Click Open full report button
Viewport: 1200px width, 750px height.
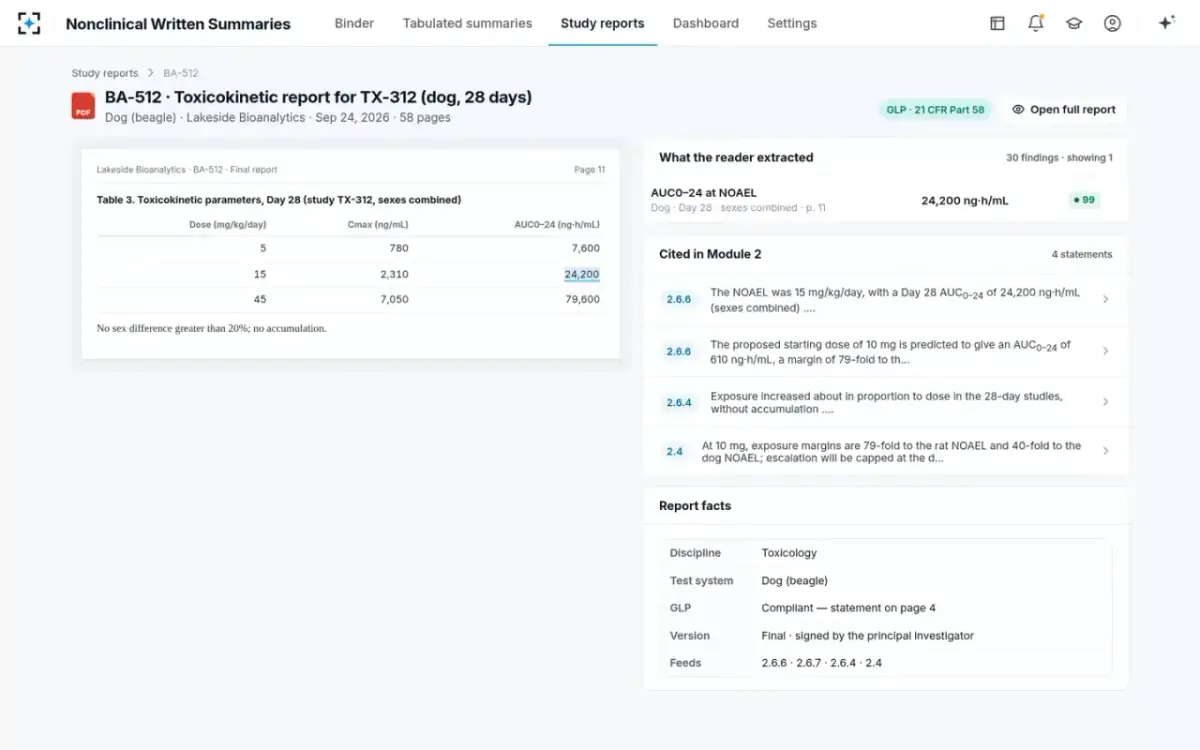coord(1063,110)
